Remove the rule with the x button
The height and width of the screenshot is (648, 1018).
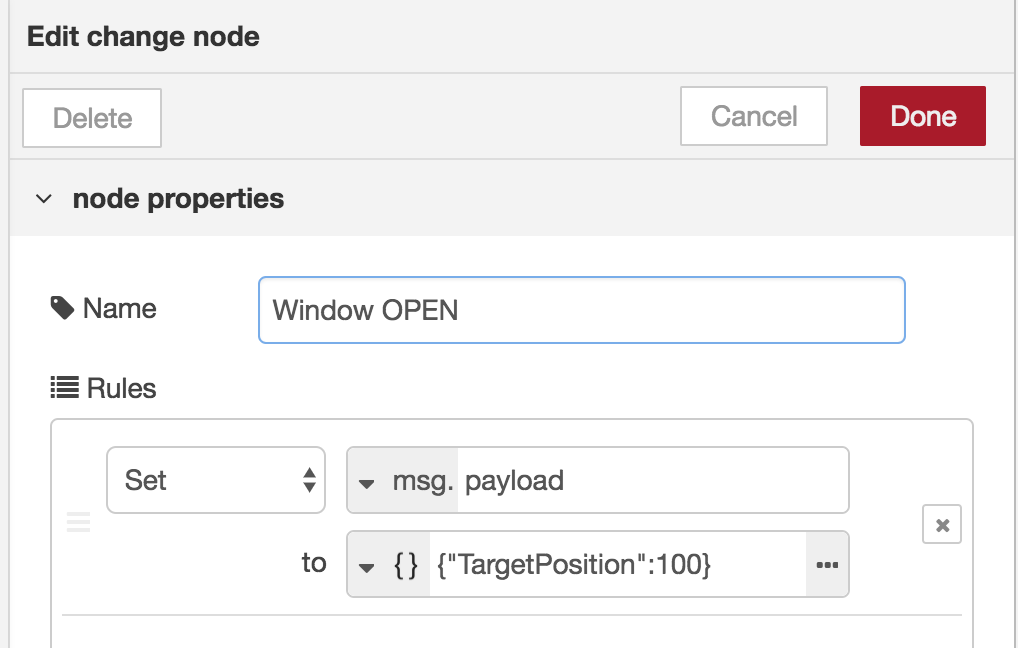click(x=941, y=524)
